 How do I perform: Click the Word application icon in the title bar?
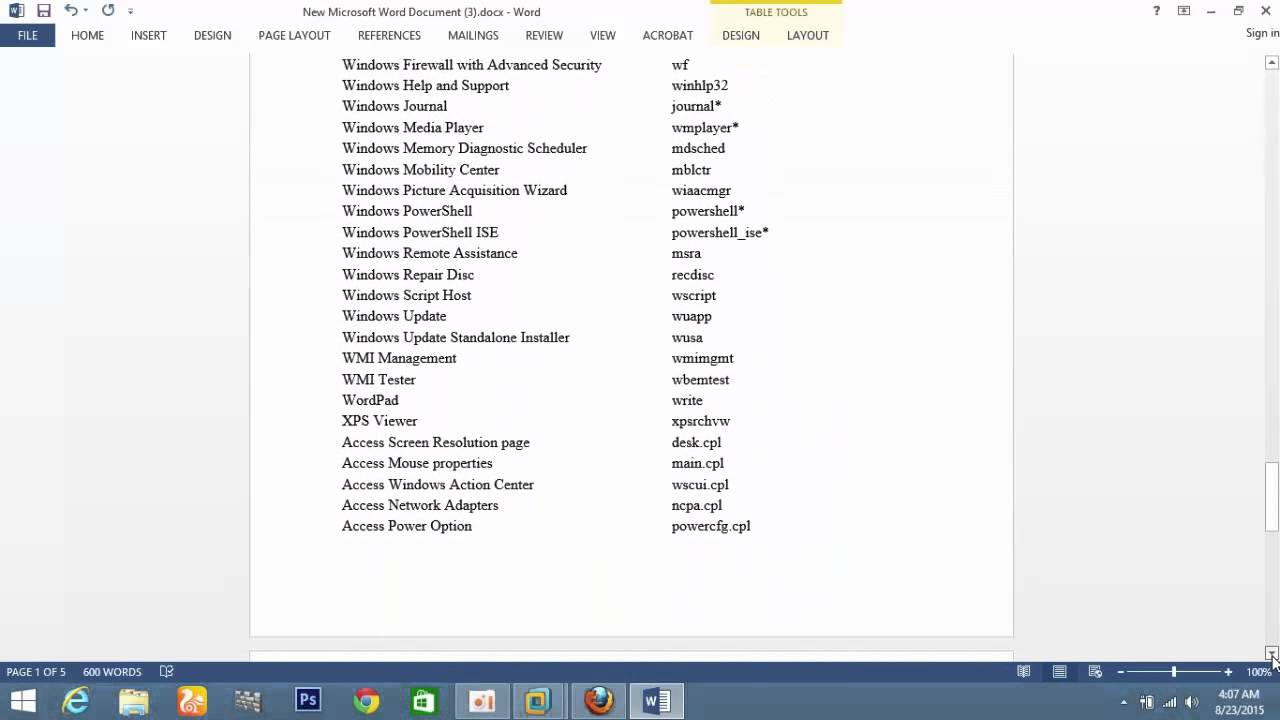coord(16,11)
